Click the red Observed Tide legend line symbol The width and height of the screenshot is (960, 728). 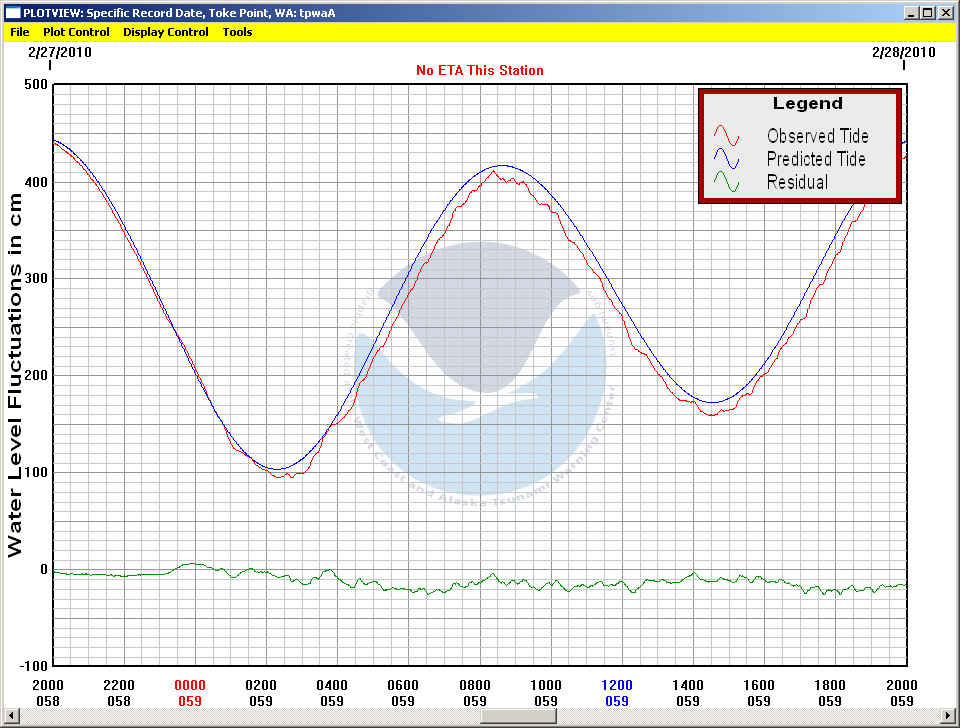(727, 136)
